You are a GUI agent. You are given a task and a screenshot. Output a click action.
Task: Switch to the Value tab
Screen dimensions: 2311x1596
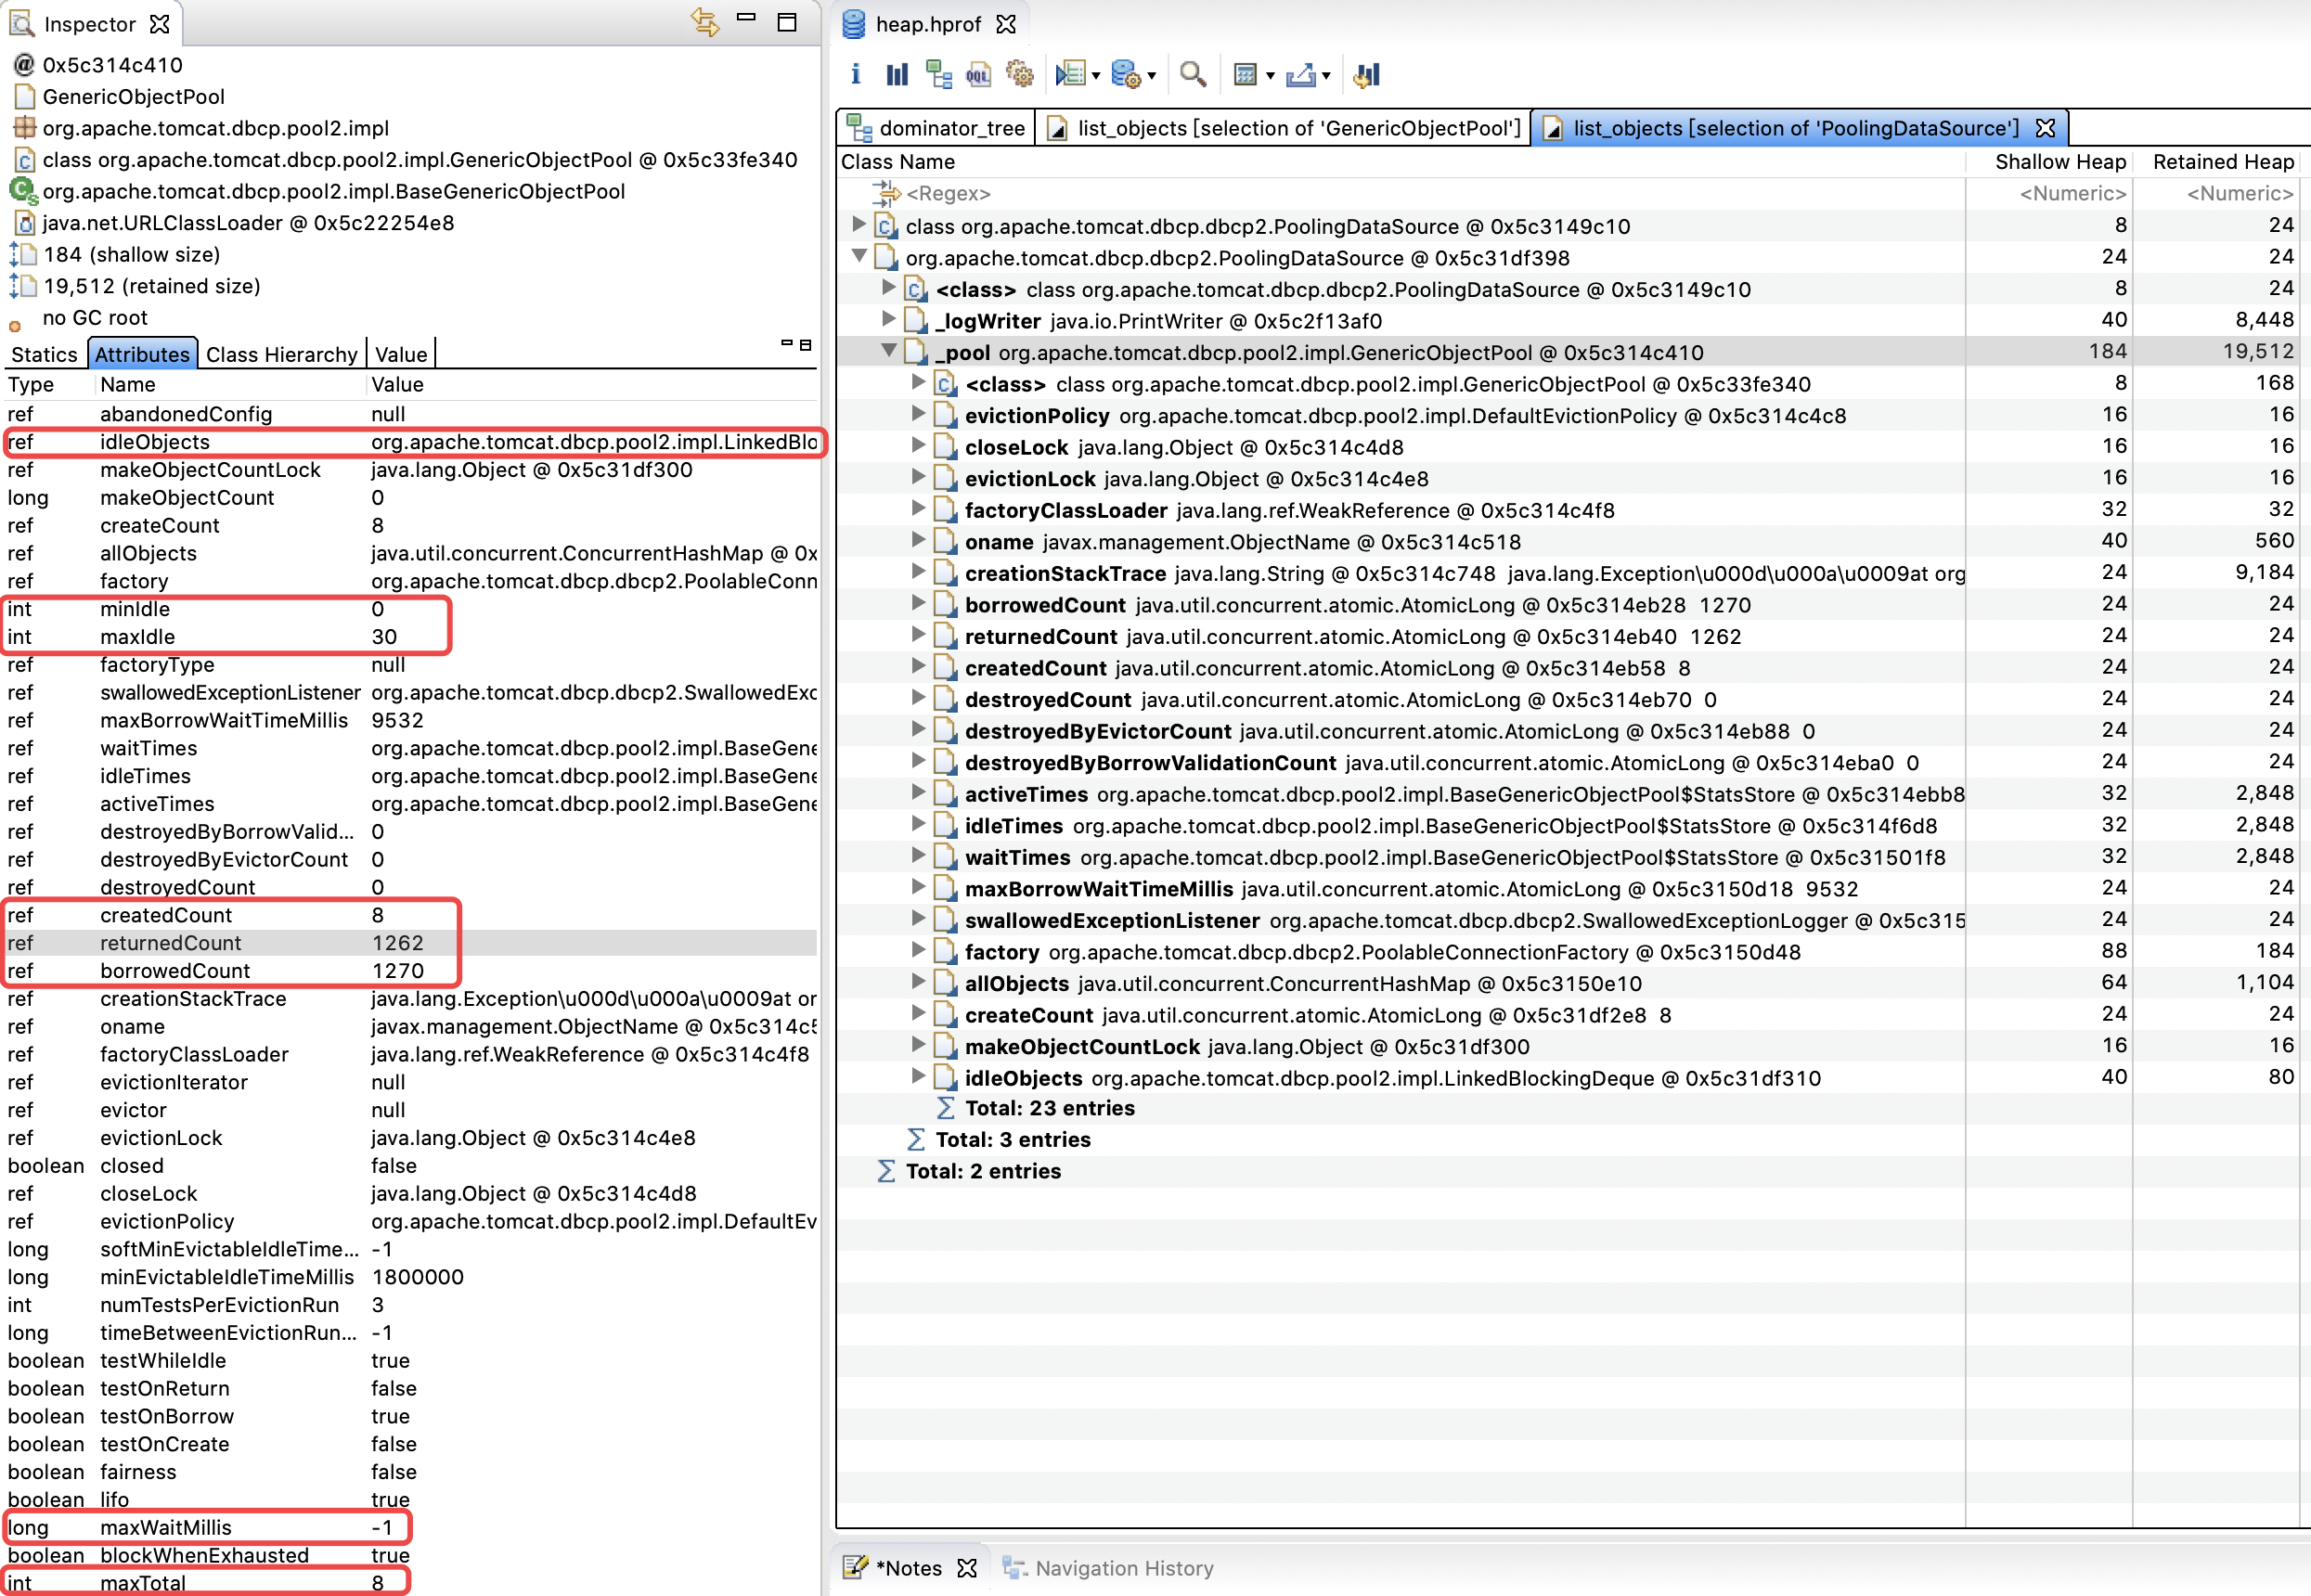coord(401,354)
